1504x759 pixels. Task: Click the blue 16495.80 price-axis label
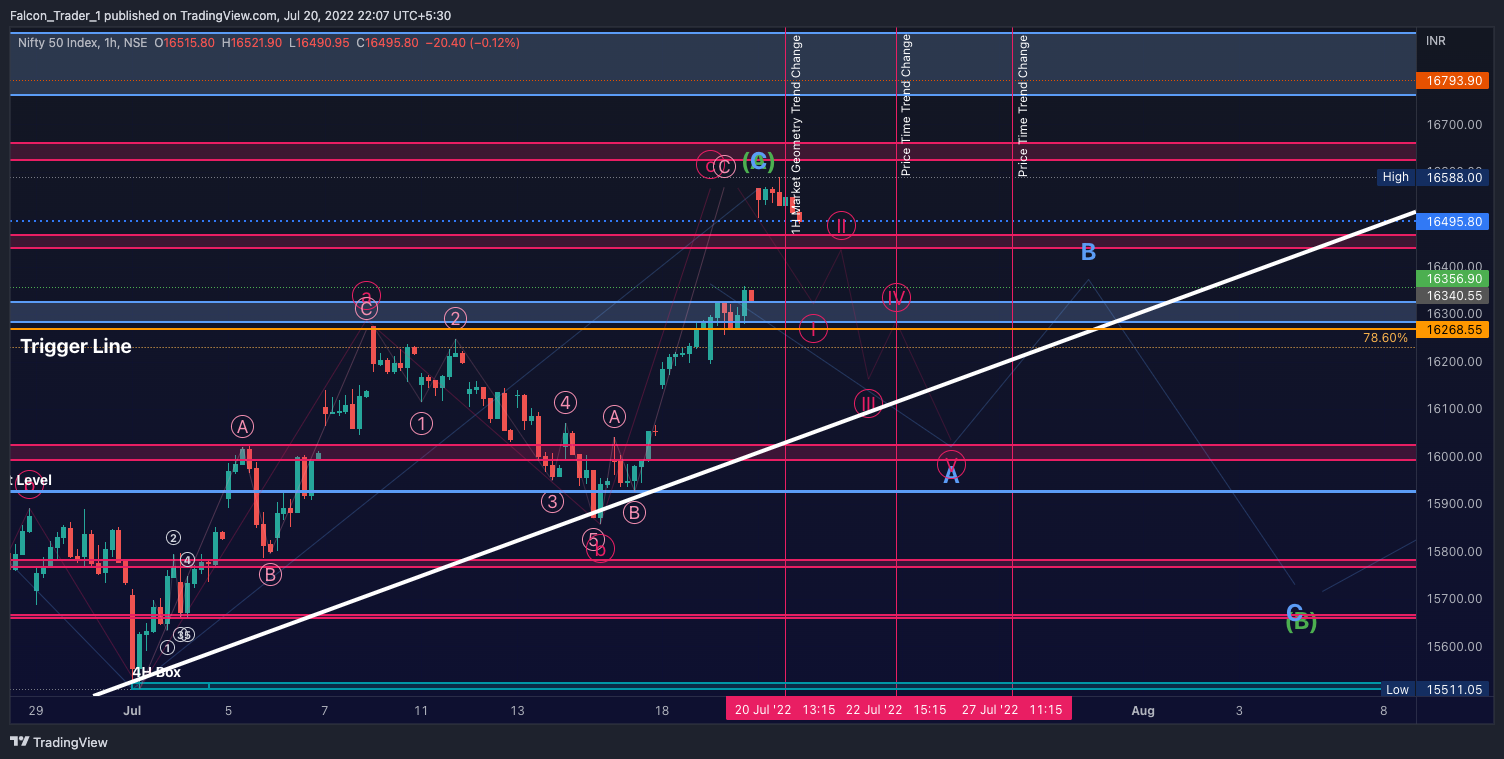click(1453, 221)
